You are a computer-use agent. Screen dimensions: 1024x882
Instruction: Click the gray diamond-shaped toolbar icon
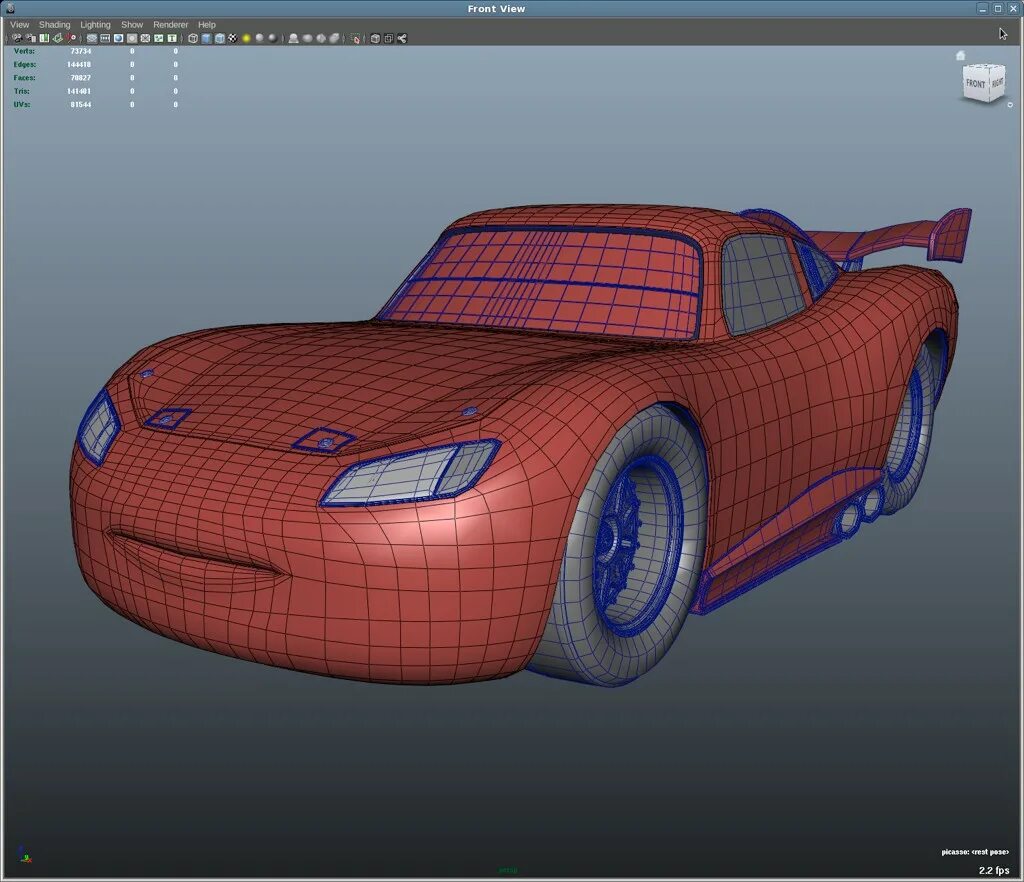321,39
